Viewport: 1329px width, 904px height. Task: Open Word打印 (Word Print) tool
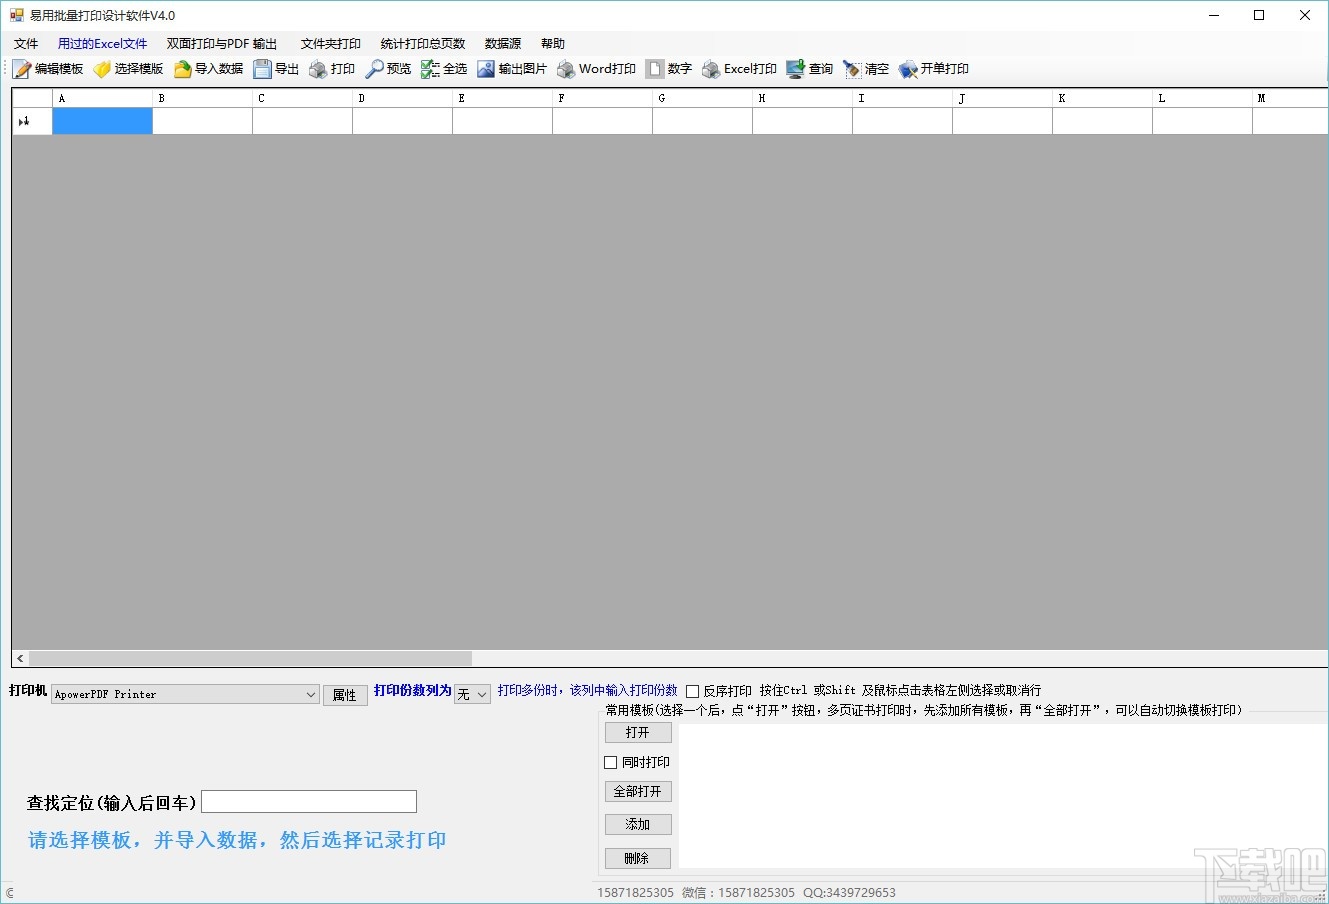(596, 69)
